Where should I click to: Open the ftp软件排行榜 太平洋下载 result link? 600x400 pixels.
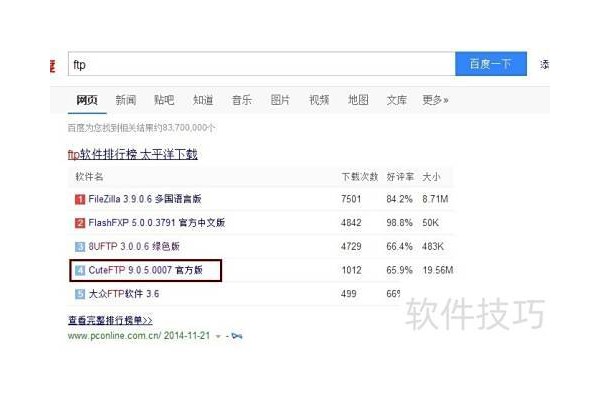point(133,154)
